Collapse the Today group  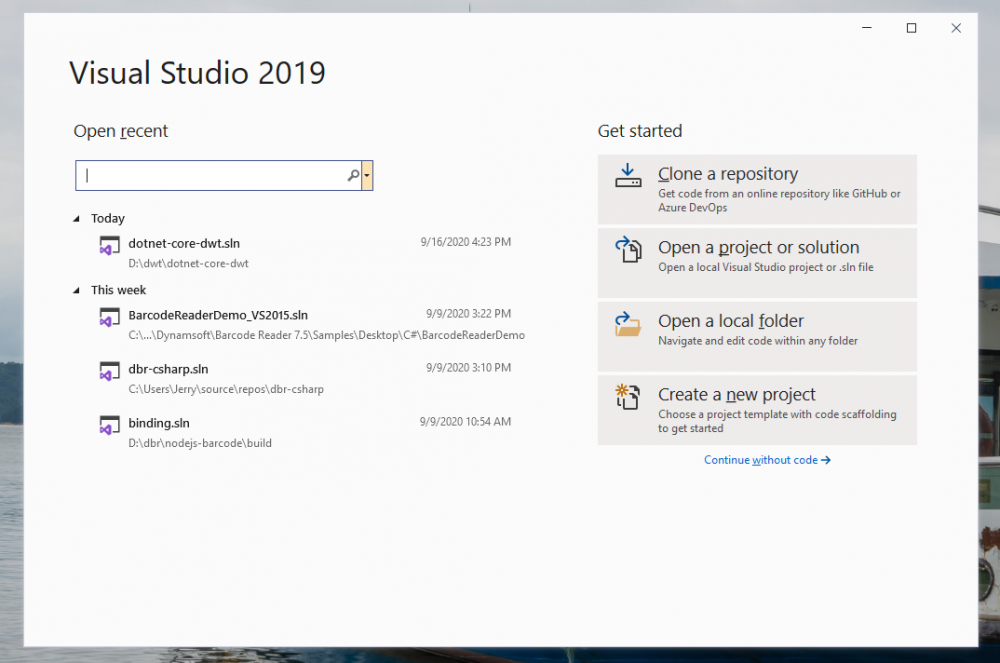[78, 219]
